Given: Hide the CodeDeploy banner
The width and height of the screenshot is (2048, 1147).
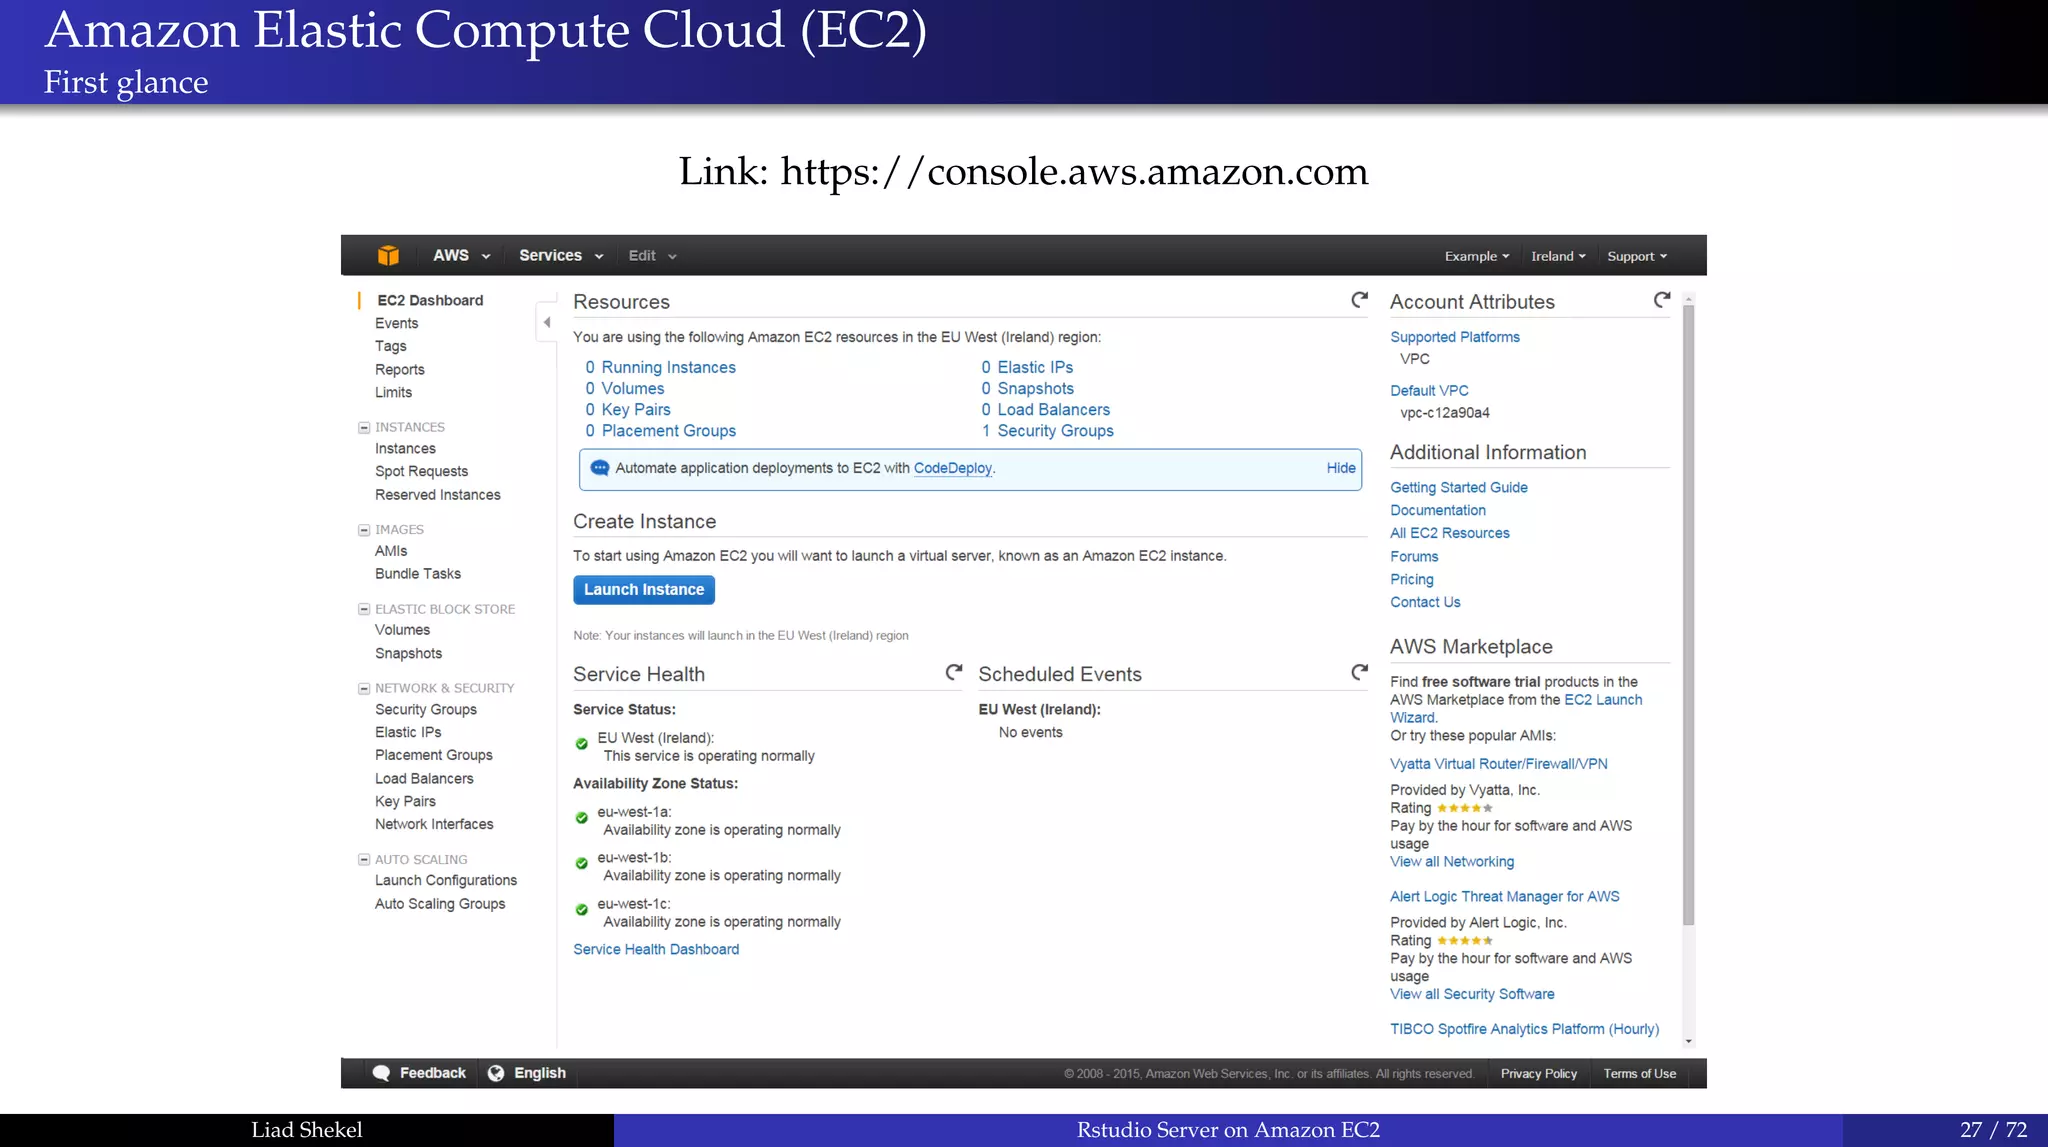Looking at the screenshot, I should tap(1341, 468).
